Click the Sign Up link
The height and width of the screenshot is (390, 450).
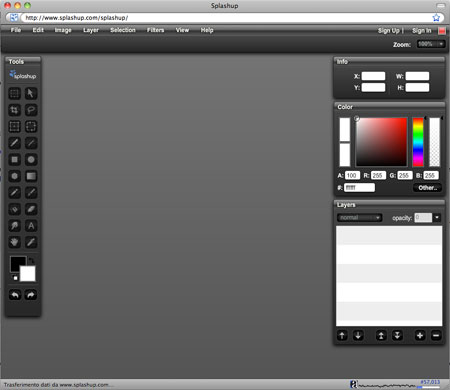(388, 31)
